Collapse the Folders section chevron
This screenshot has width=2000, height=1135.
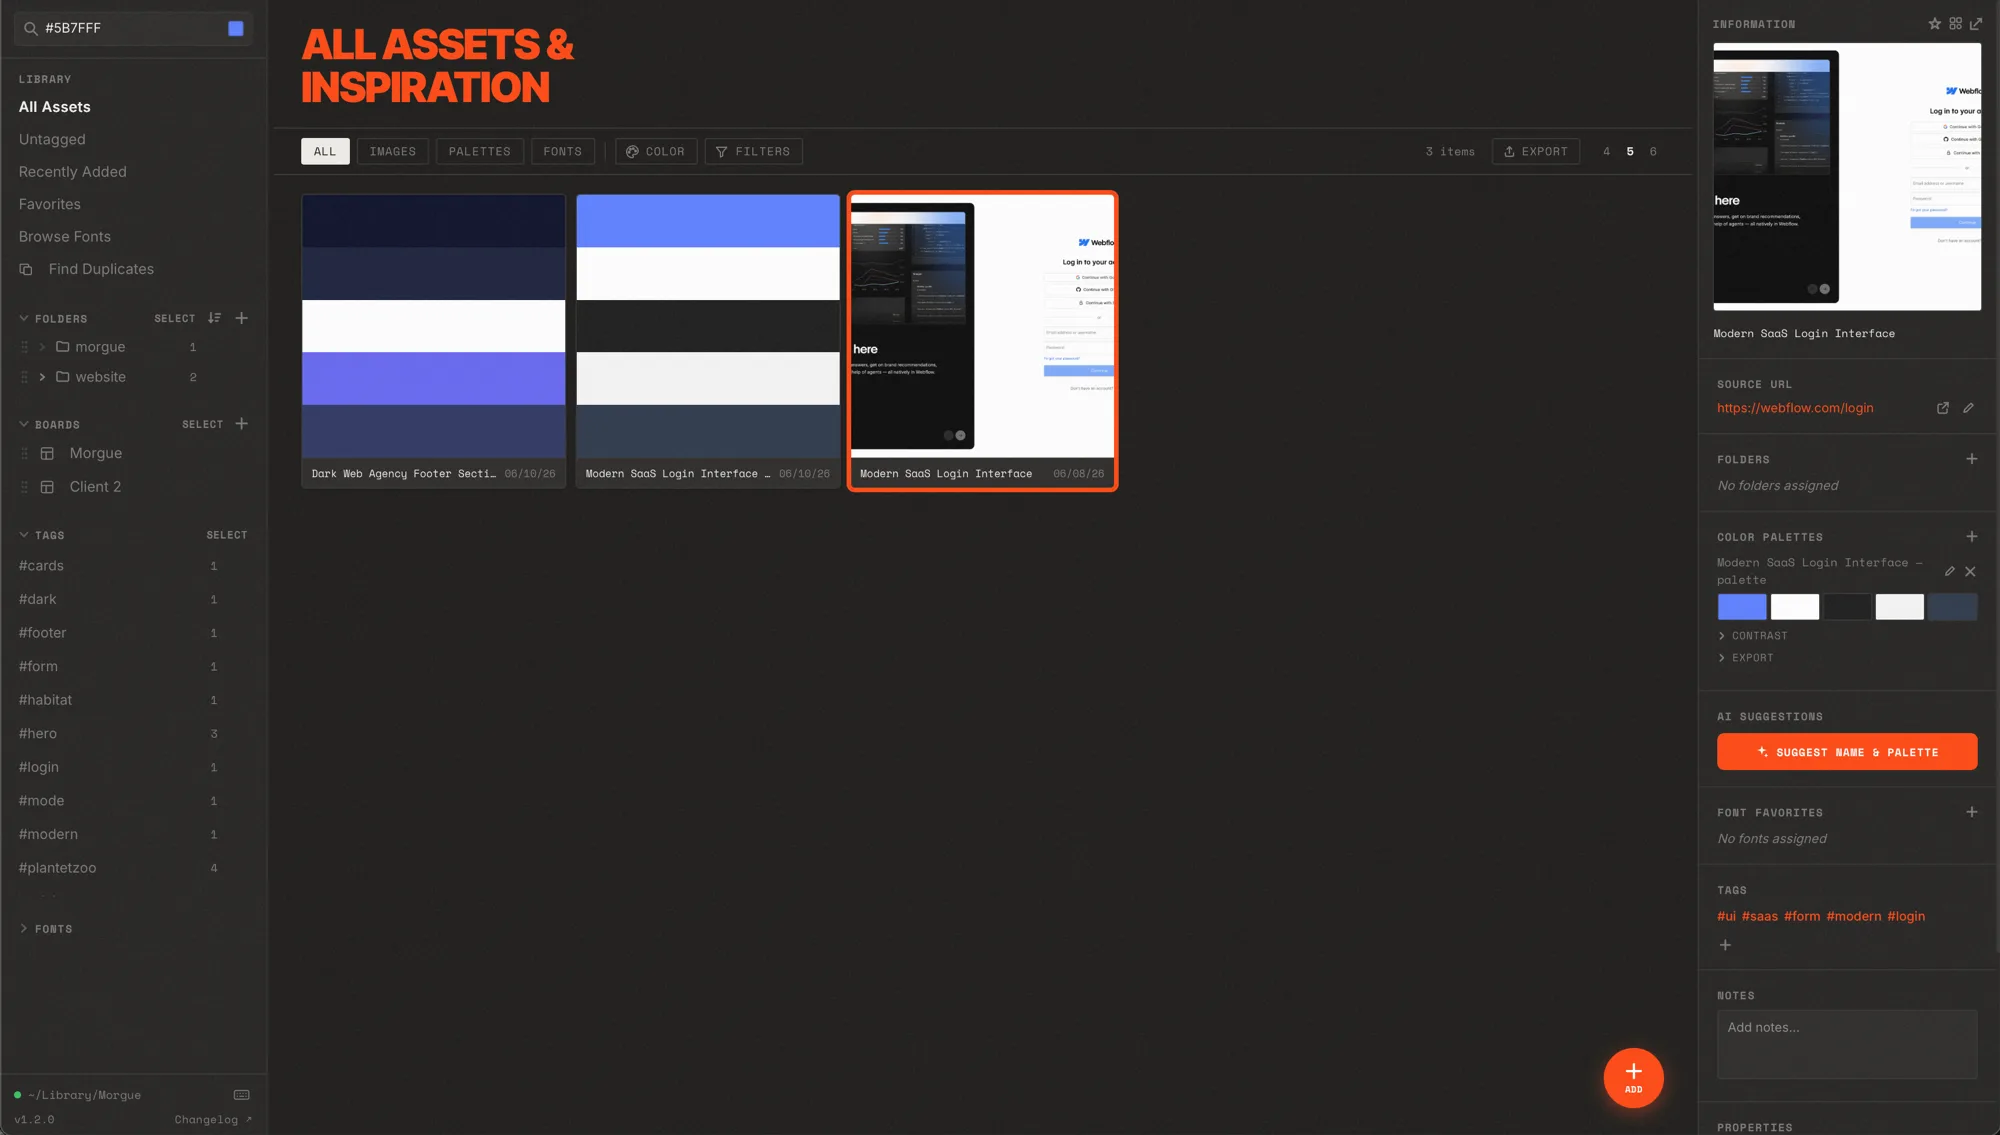click(x=24, y=318)
